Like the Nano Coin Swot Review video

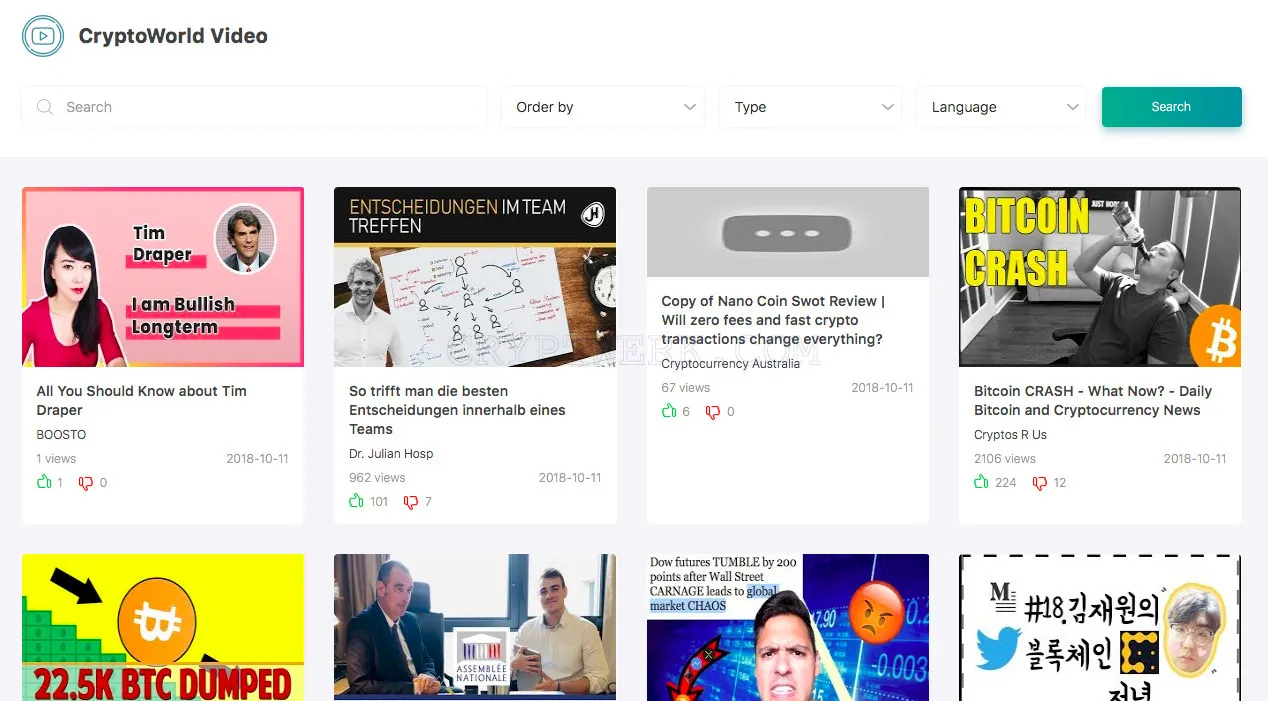click(669, 411)
